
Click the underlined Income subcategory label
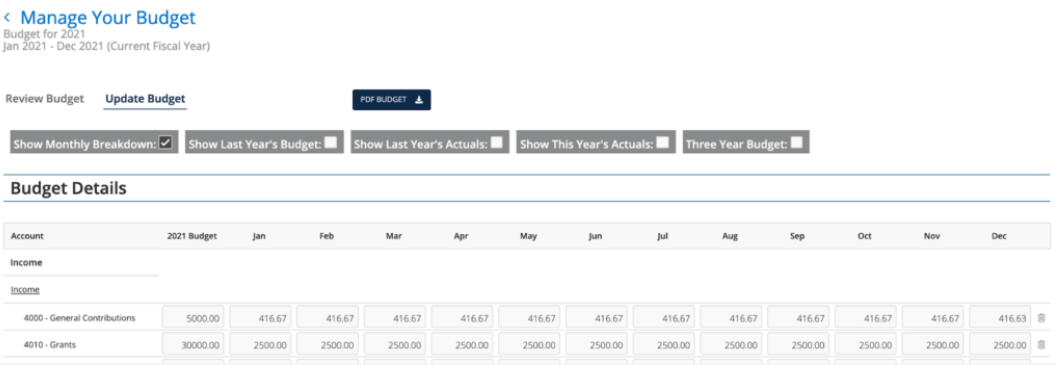[25, 290]
